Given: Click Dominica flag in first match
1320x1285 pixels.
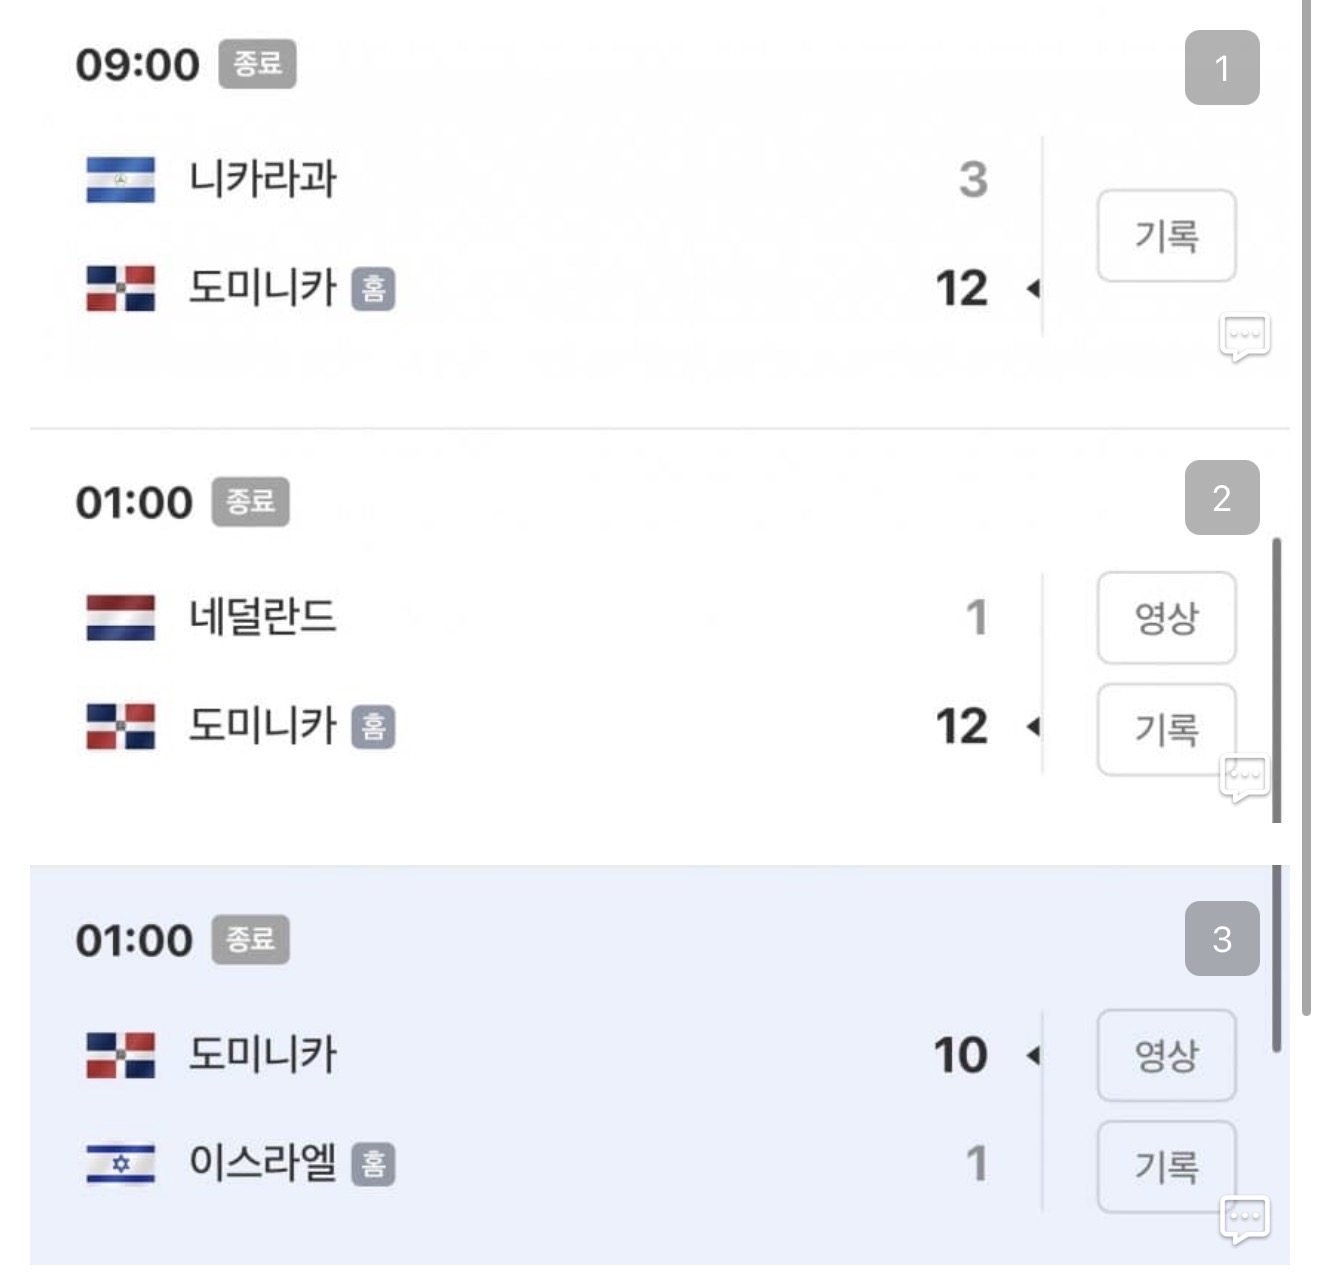Looking at the screenshot, I should pos(120,289).
